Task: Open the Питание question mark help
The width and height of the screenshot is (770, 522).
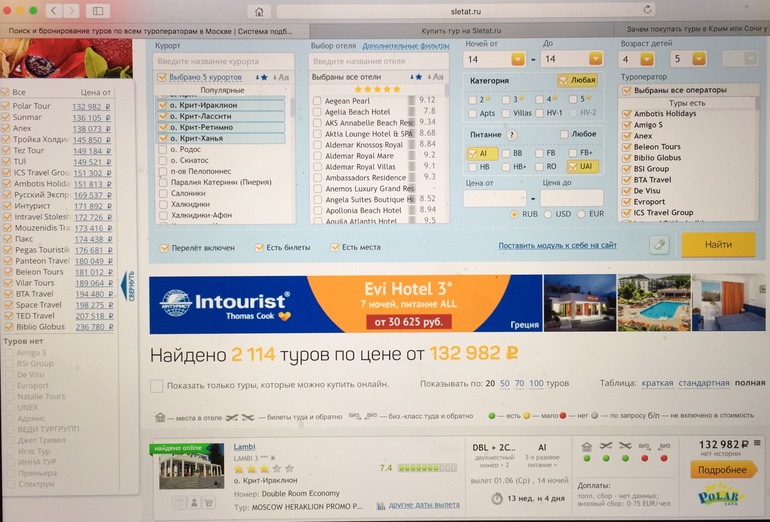Action: pos(511,135)
